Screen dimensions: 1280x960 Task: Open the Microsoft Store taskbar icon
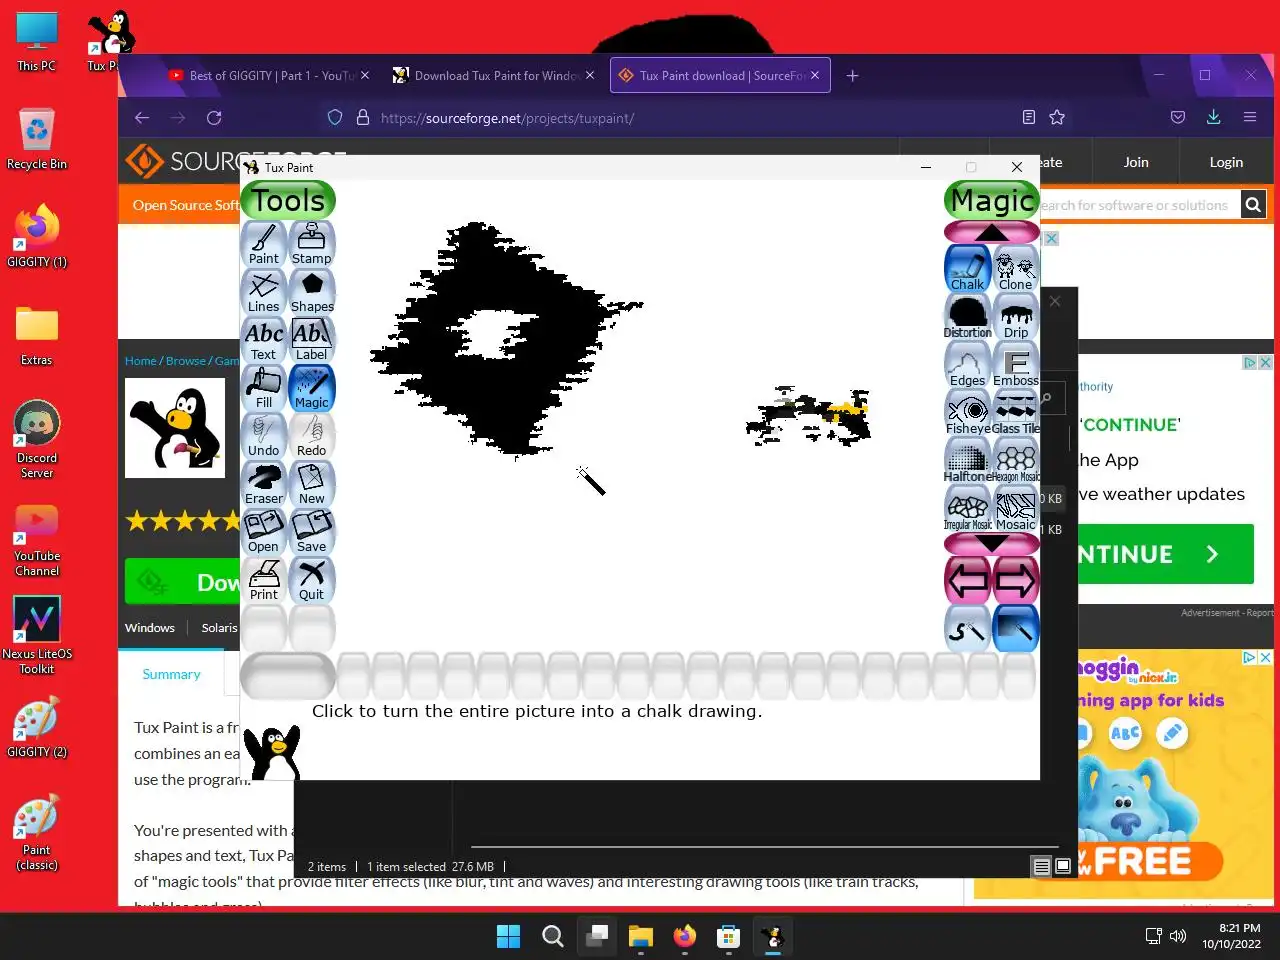[x=728, y=936]
